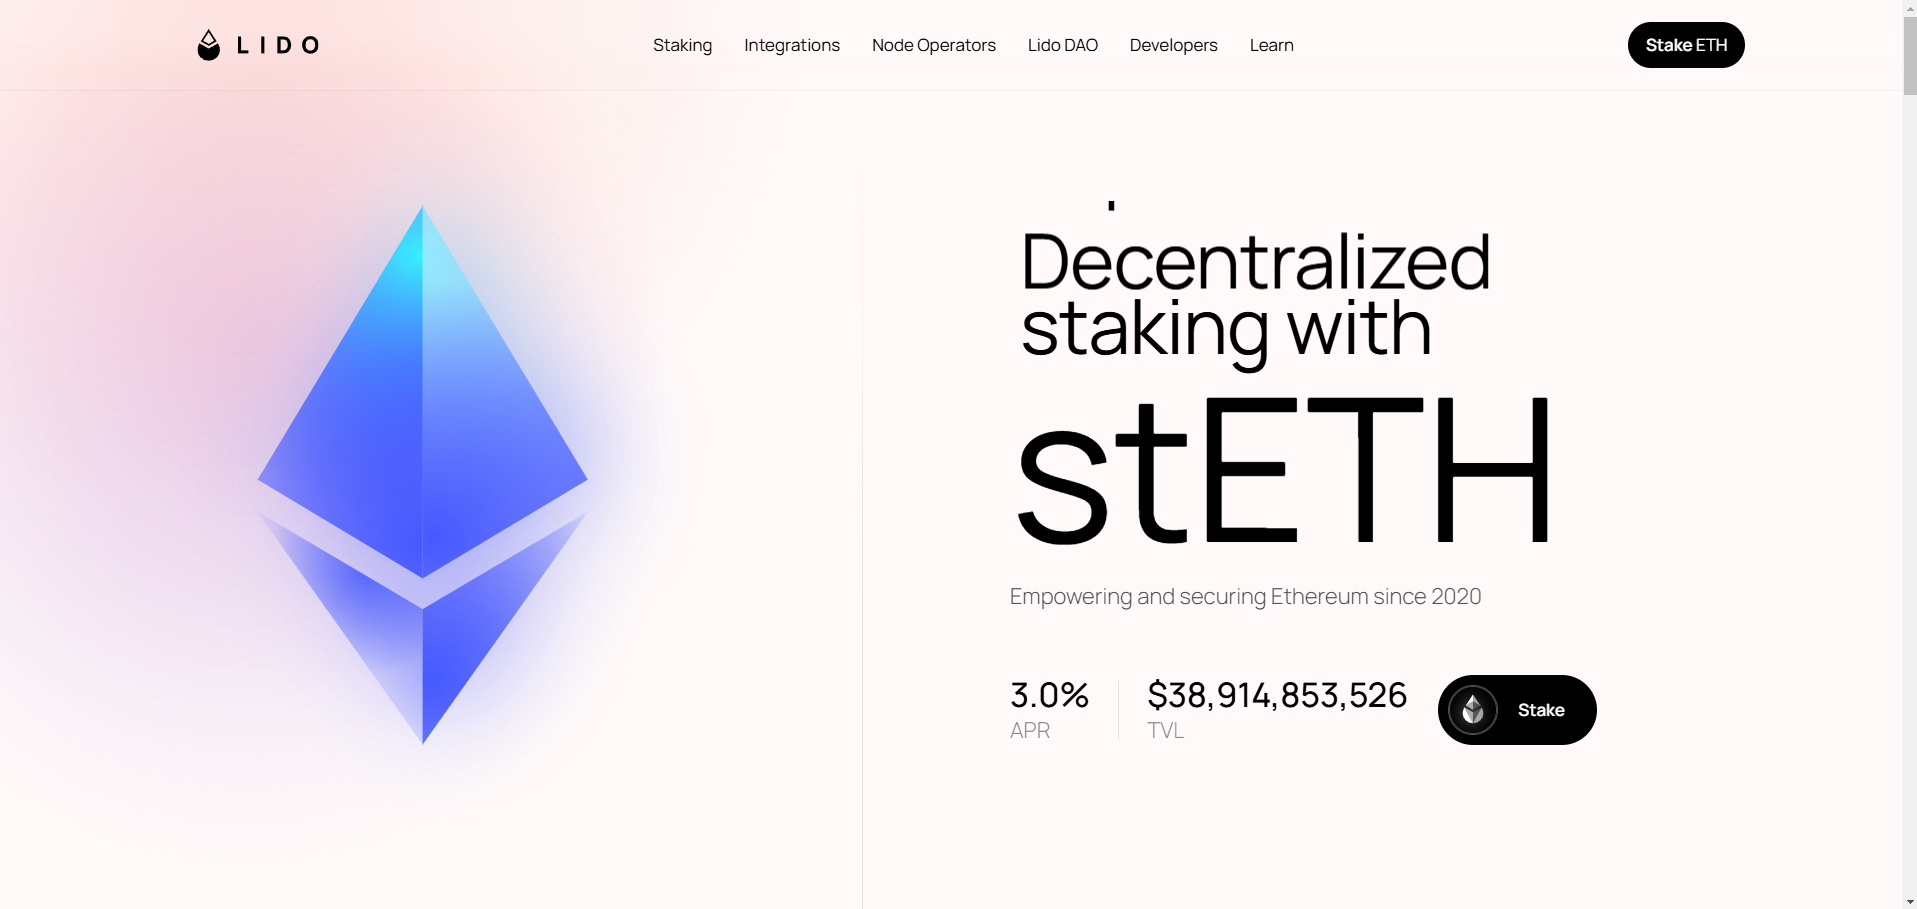Open the Staking menu
The width and height of the screenshot is (1917, 909).
click(683, 45)
